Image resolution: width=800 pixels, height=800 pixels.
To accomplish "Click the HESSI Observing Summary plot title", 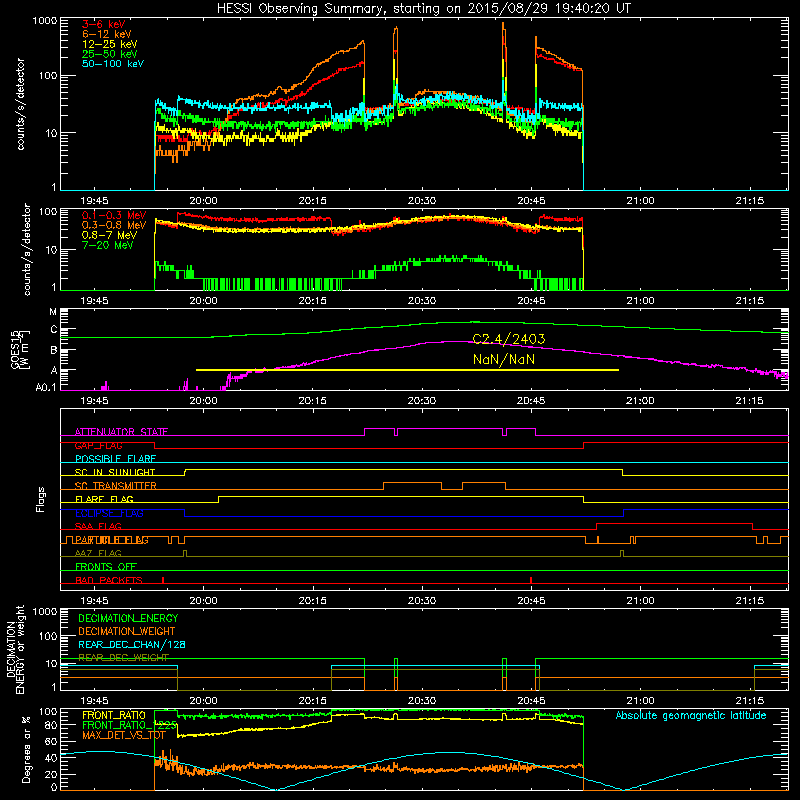I will tap(423, 9).
